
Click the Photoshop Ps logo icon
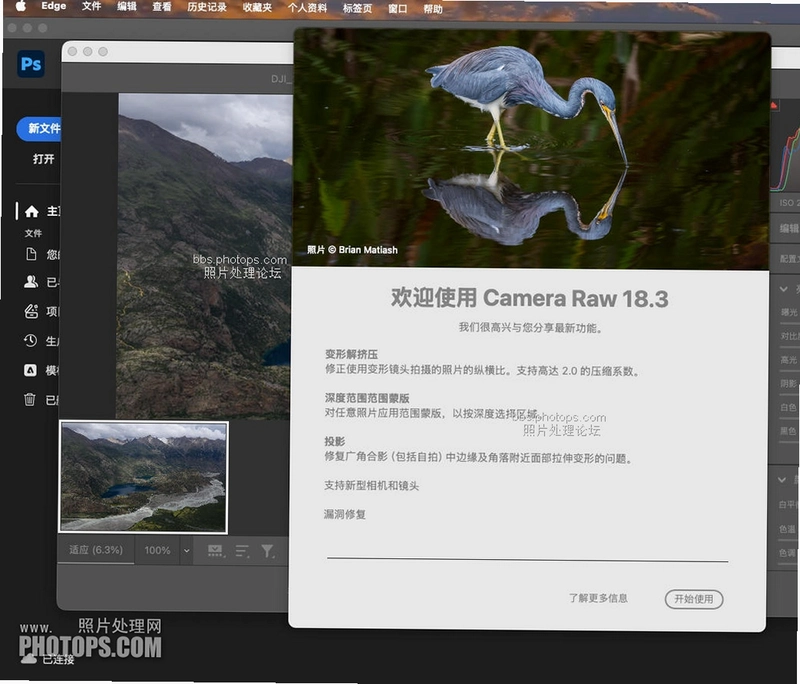[x=31, y=64]
